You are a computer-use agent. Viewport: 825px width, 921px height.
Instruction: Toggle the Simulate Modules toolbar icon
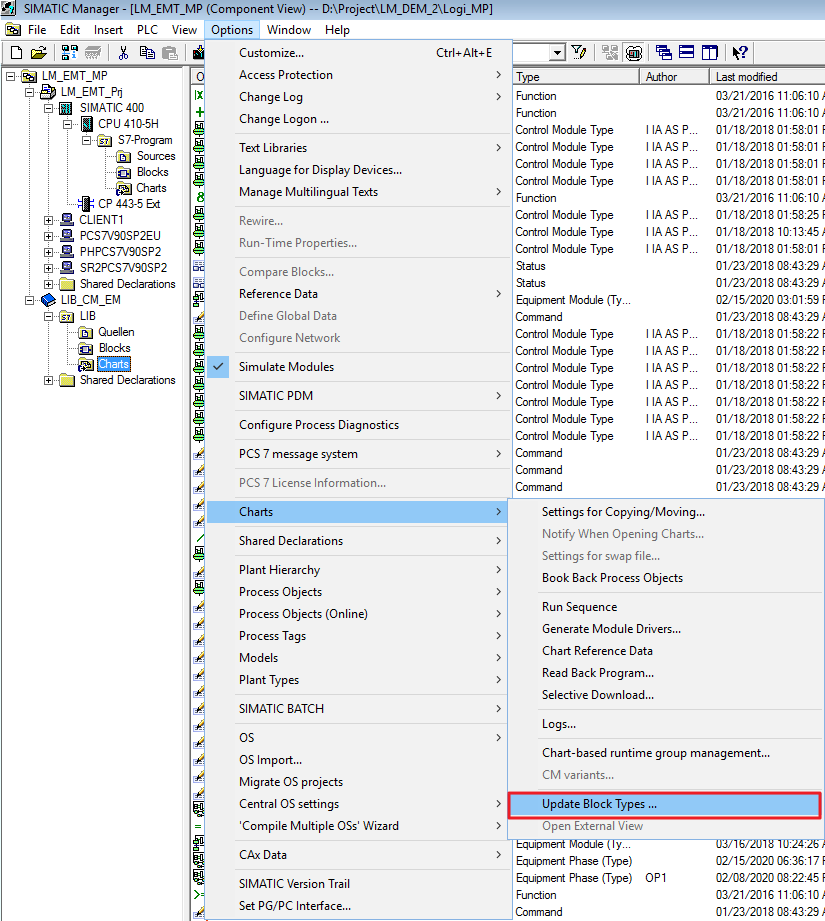coord(634,53)
